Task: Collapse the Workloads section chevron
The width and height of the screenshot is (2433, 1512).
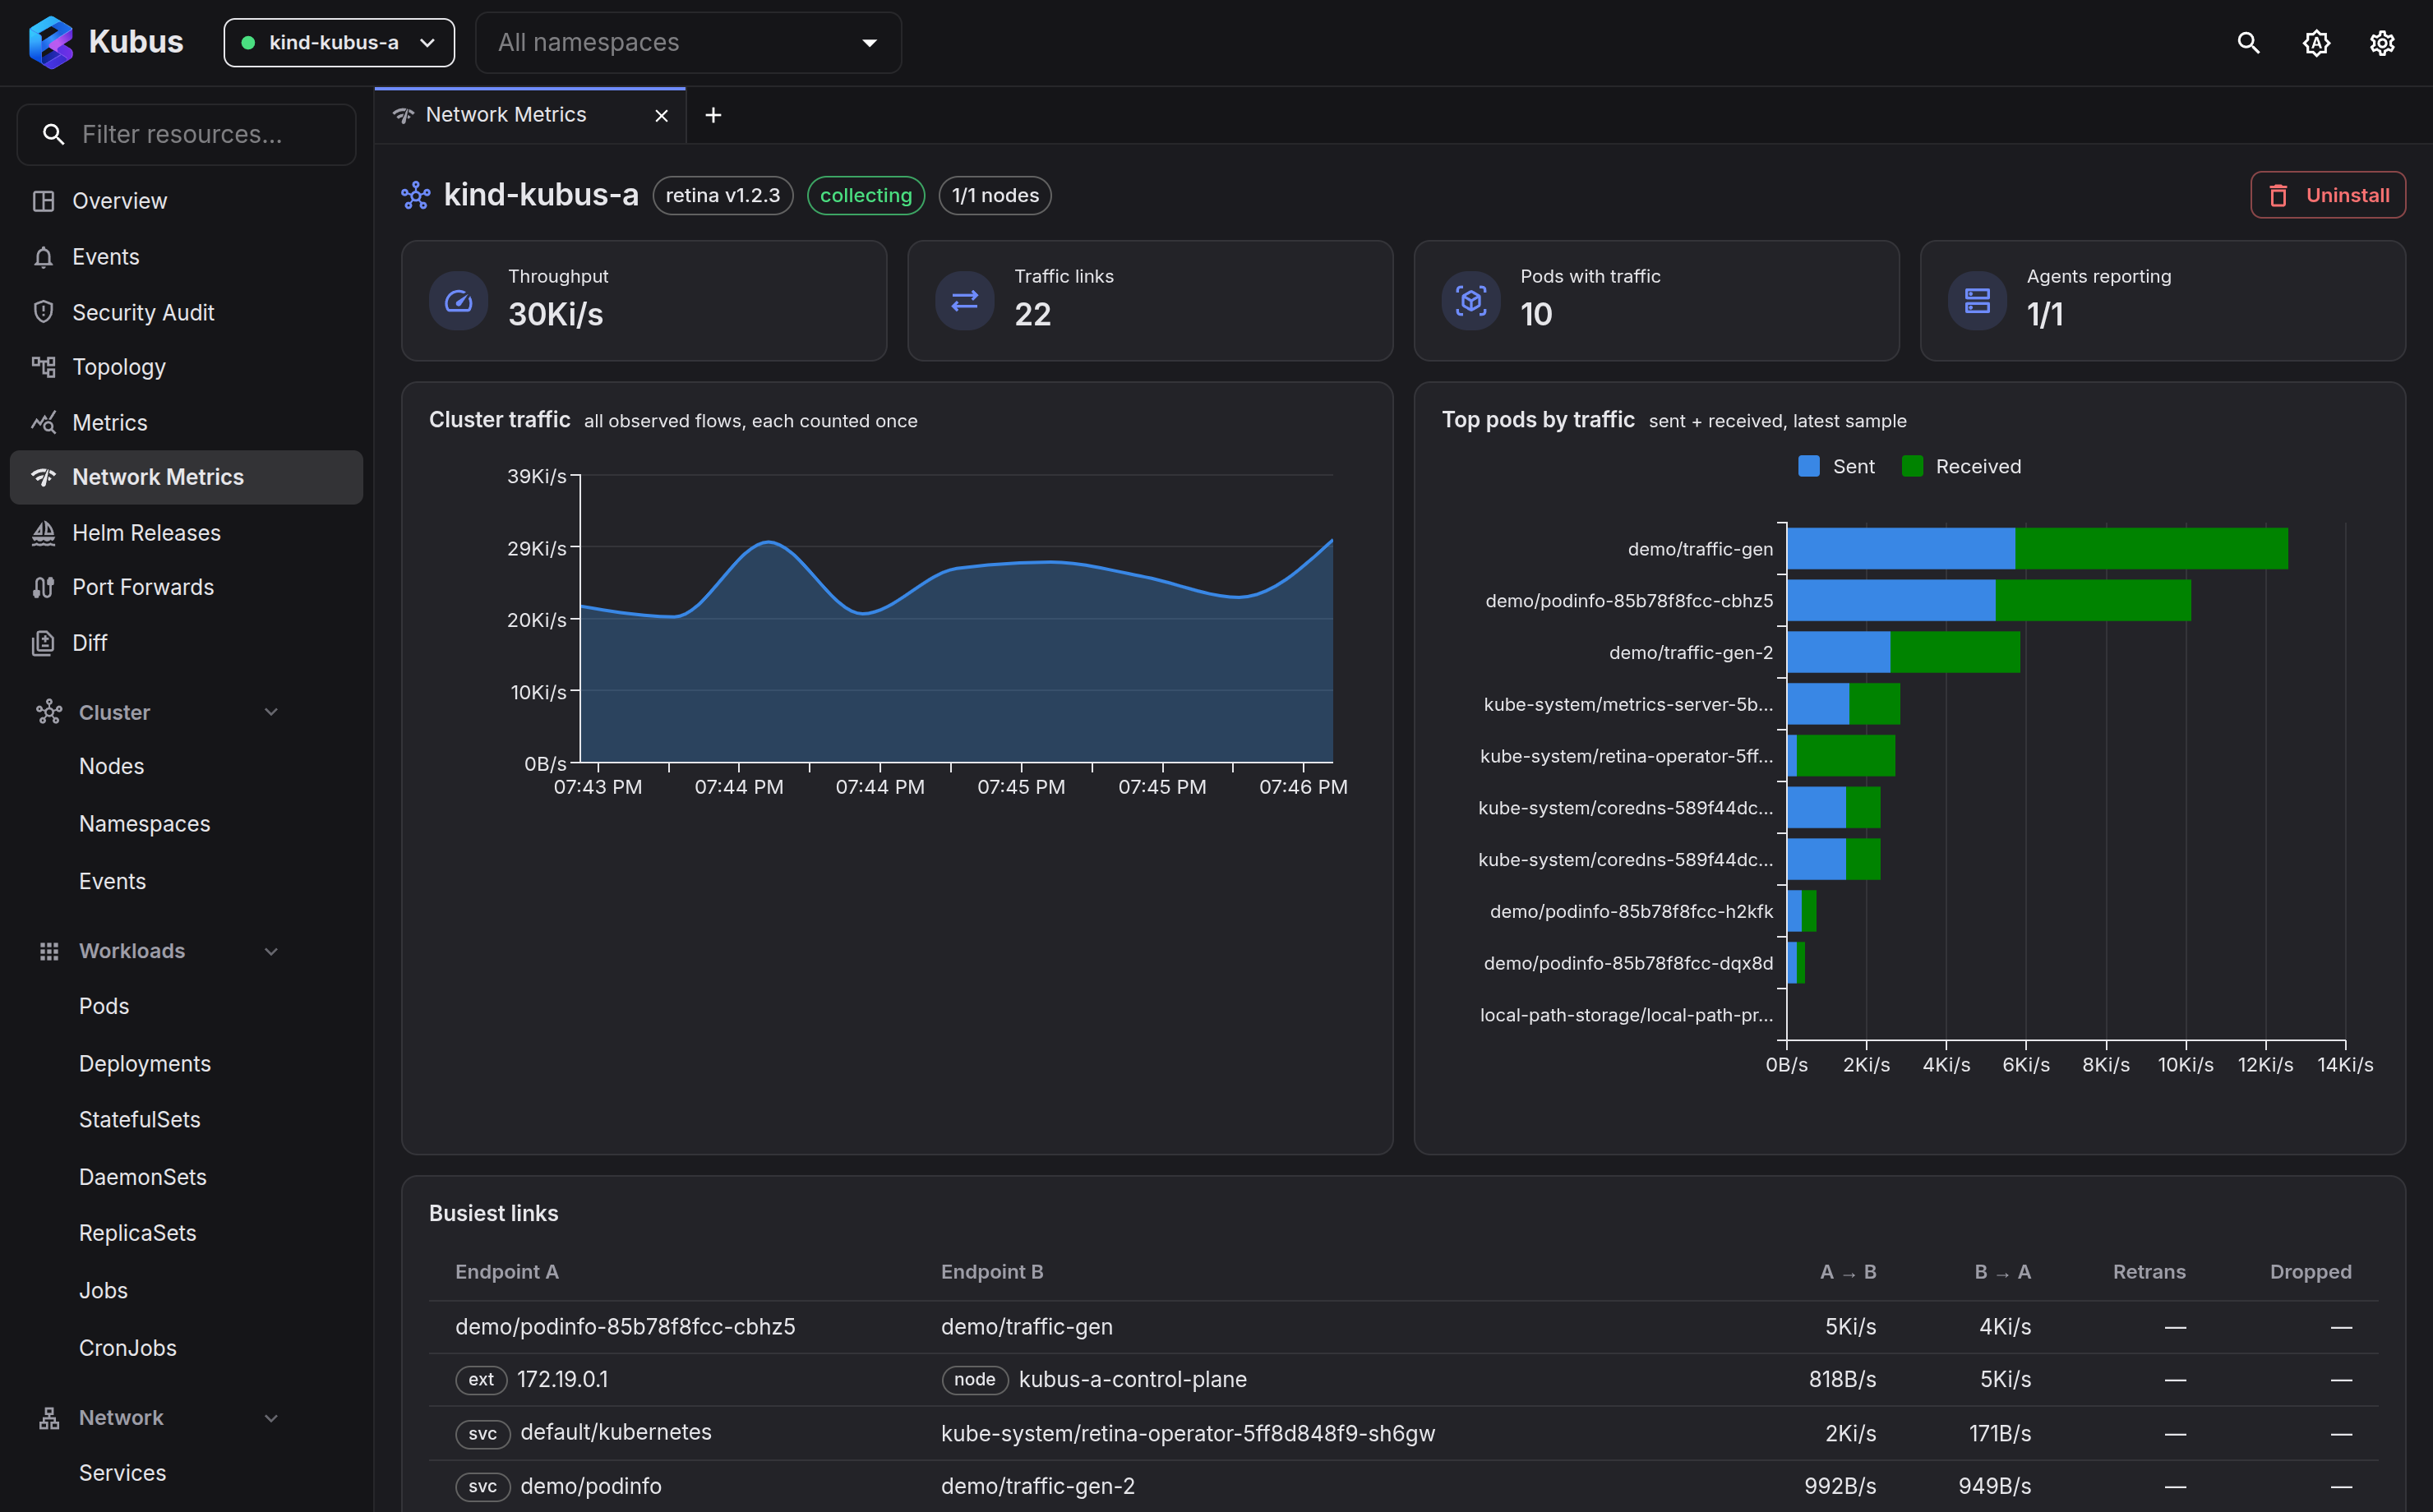Action: 271,951
